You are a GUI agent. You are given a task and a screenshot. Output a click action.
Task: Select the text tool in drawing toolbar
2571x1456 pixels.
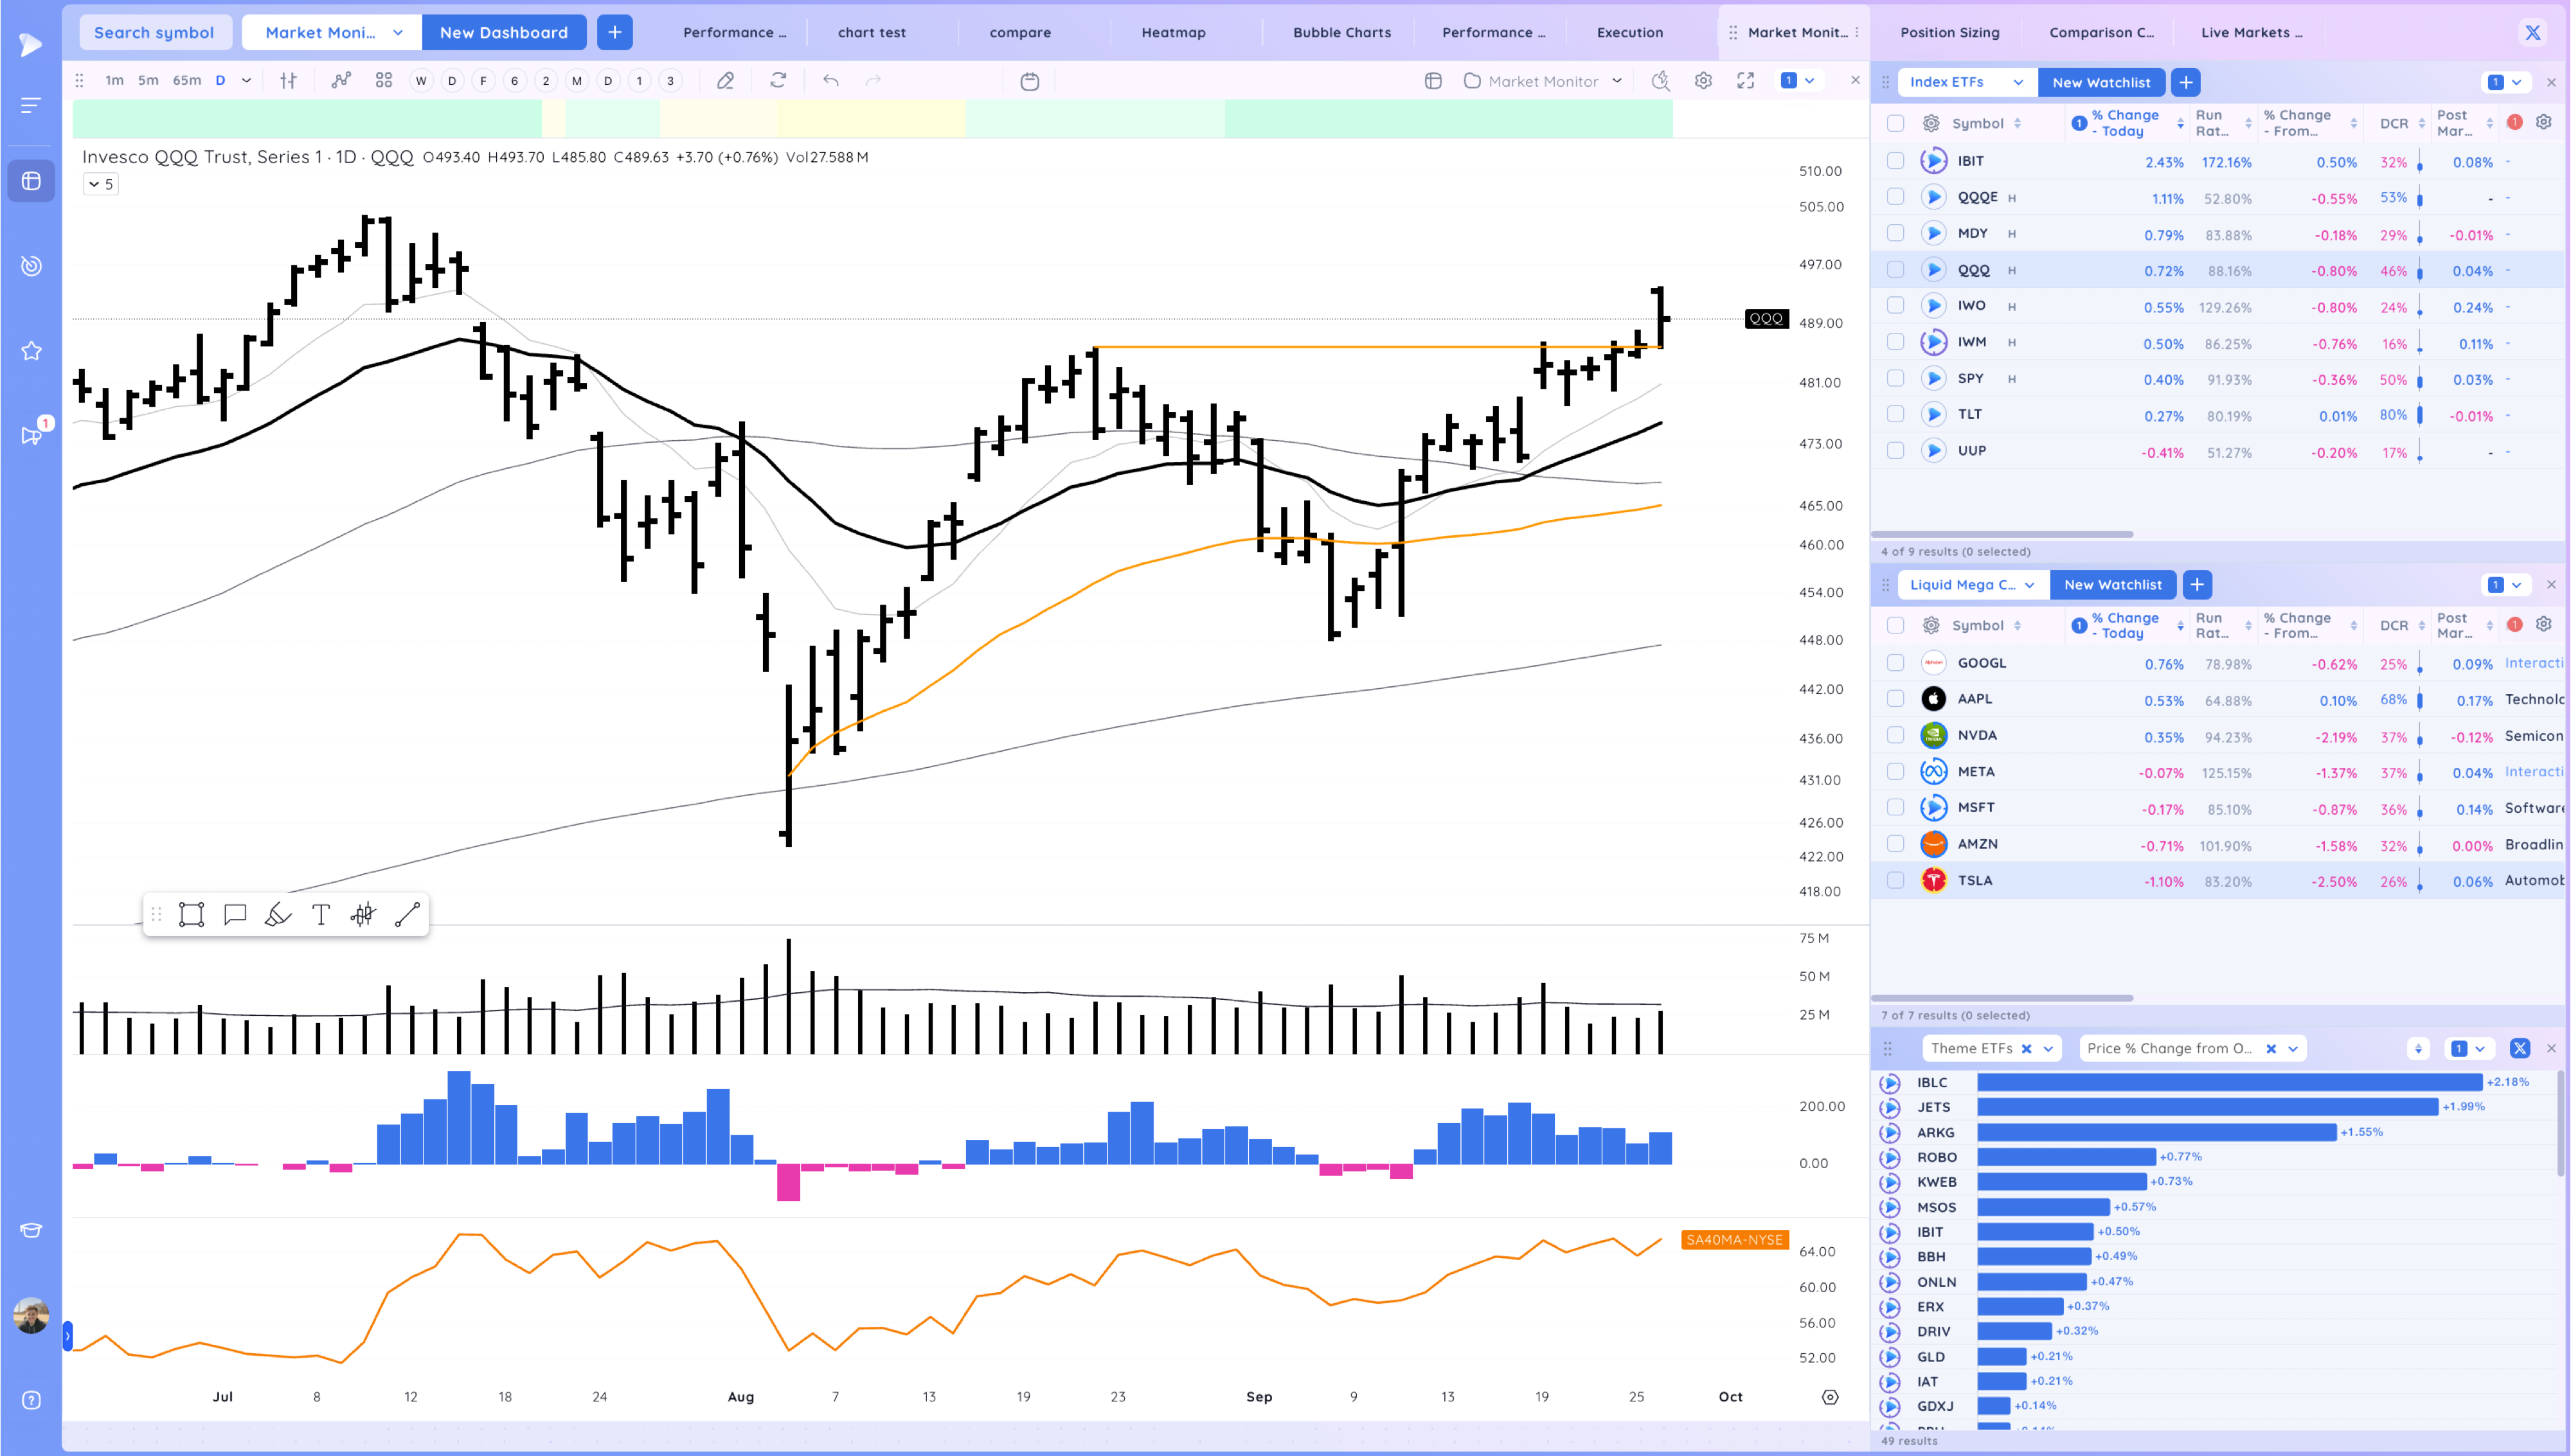pos(320,915)
